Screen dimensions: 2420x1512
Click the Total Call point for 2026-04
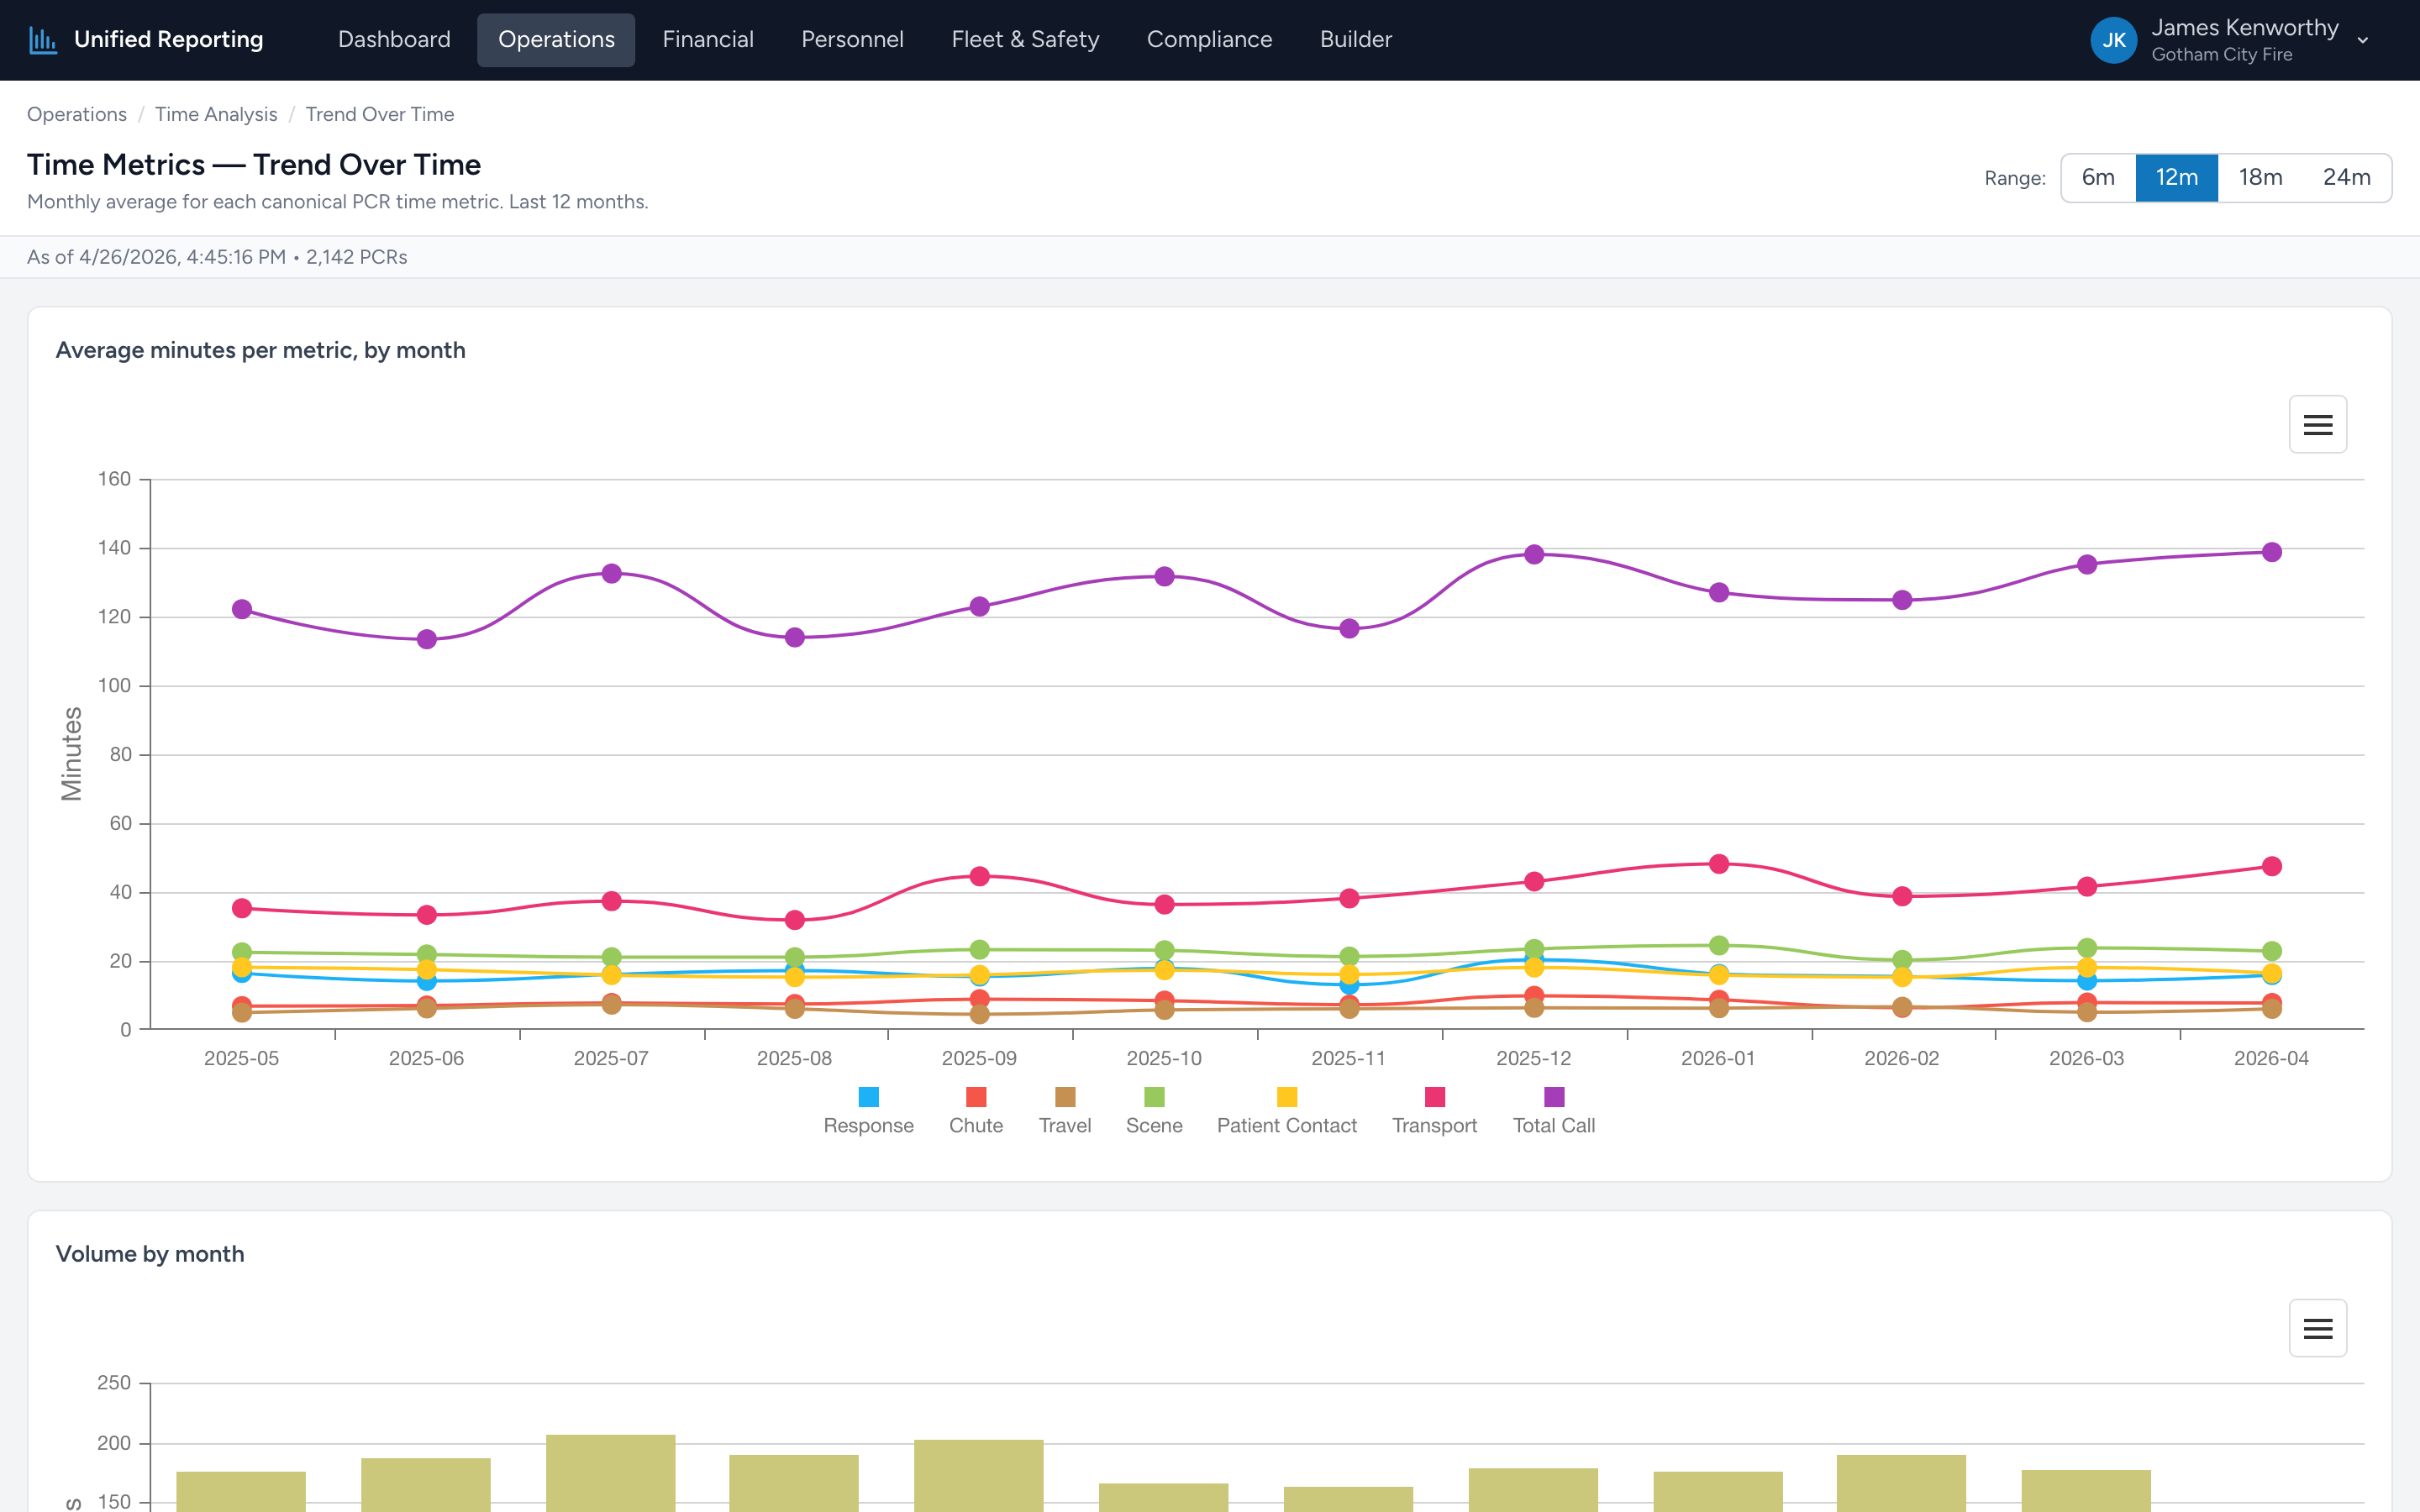(x=2272, y=552)
